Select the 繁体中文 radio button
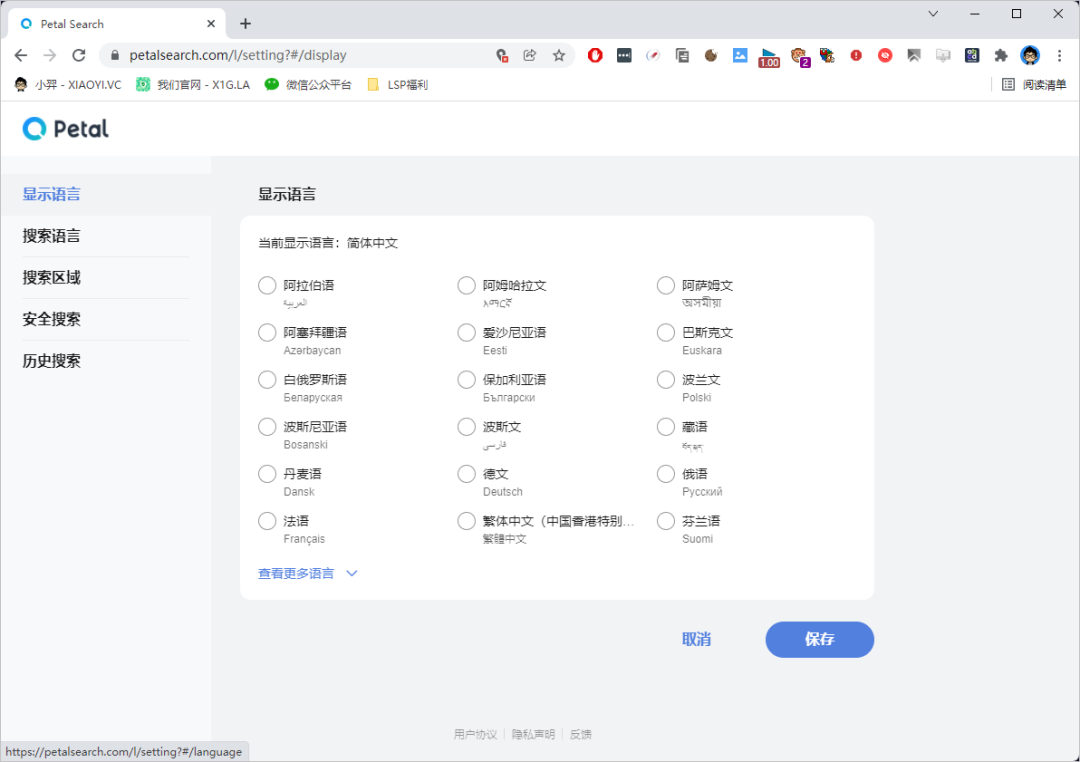1080x762 pixels. click(x=466, y=521)
